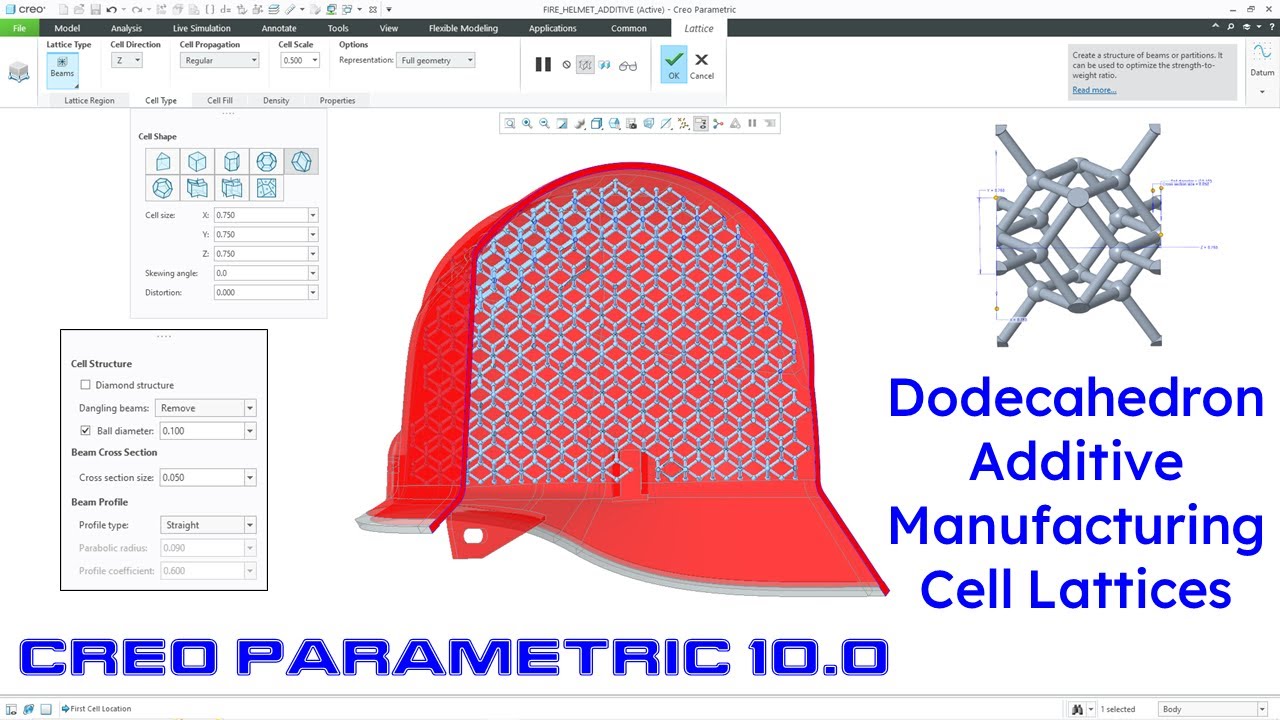The width and height of the screenshot is (1280, 720).
Task: Expand the Skewing angle dropdown arrow
Action: (313, 273)
